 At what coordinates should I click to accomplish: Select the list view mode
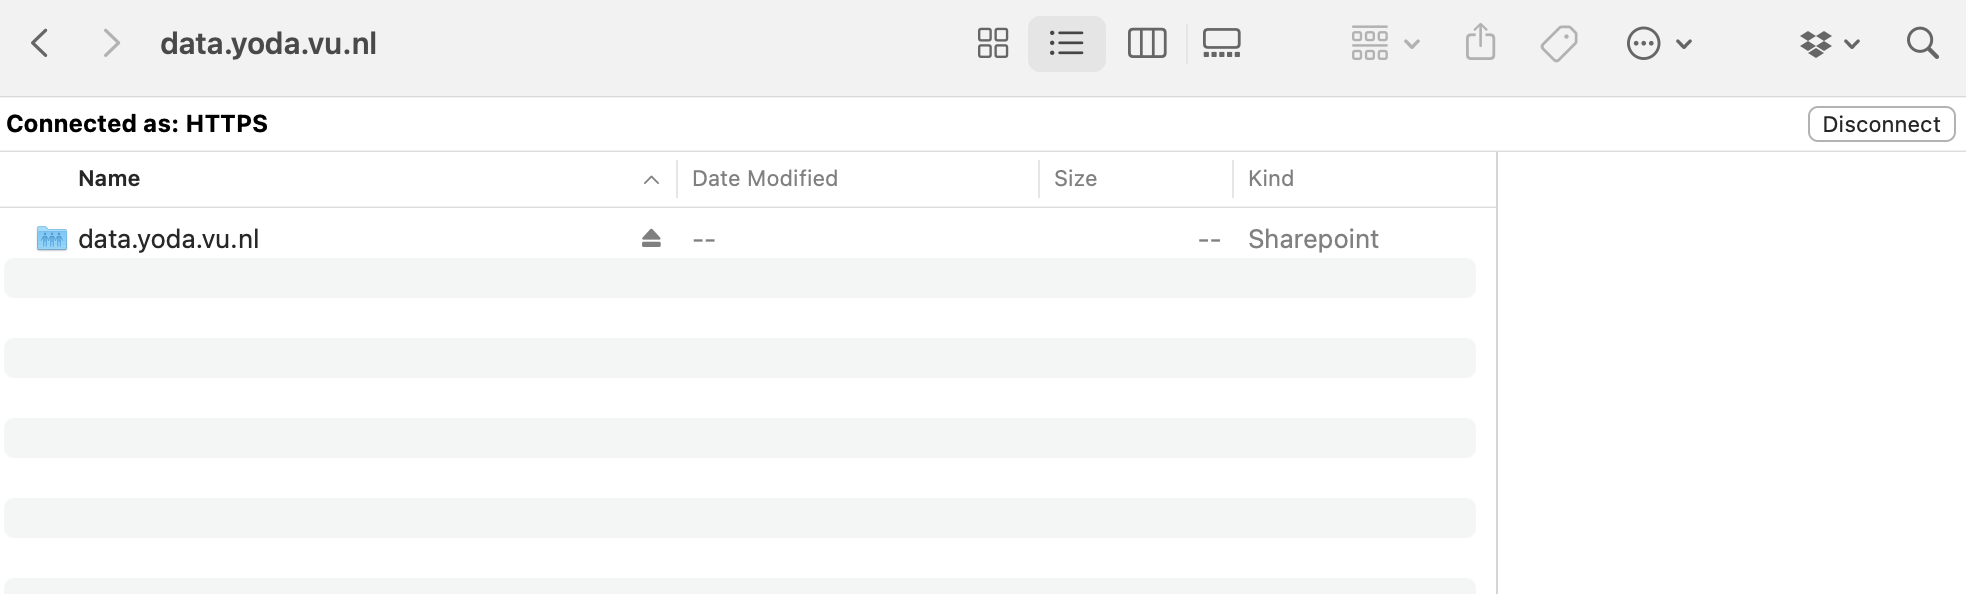(1066, 43)
